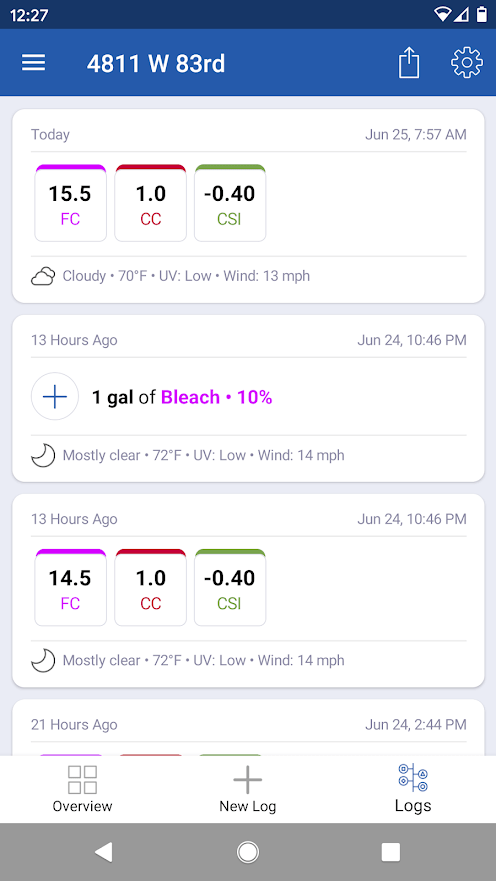
Task: Open the Overview tab label
Action: (x=83, y=806)
